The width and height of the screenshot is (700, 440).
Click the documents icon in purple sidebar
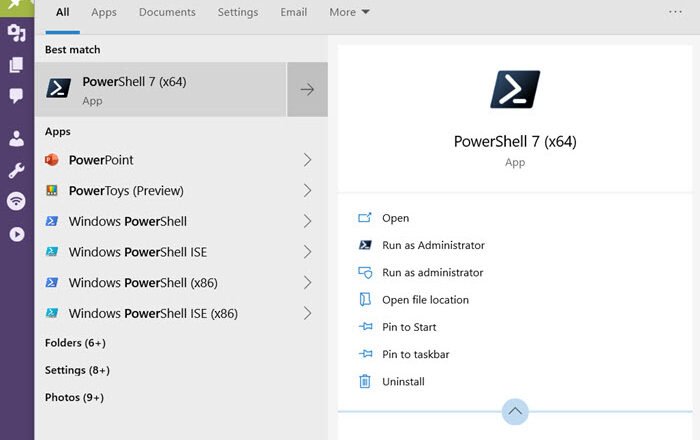tap(16, 65)
